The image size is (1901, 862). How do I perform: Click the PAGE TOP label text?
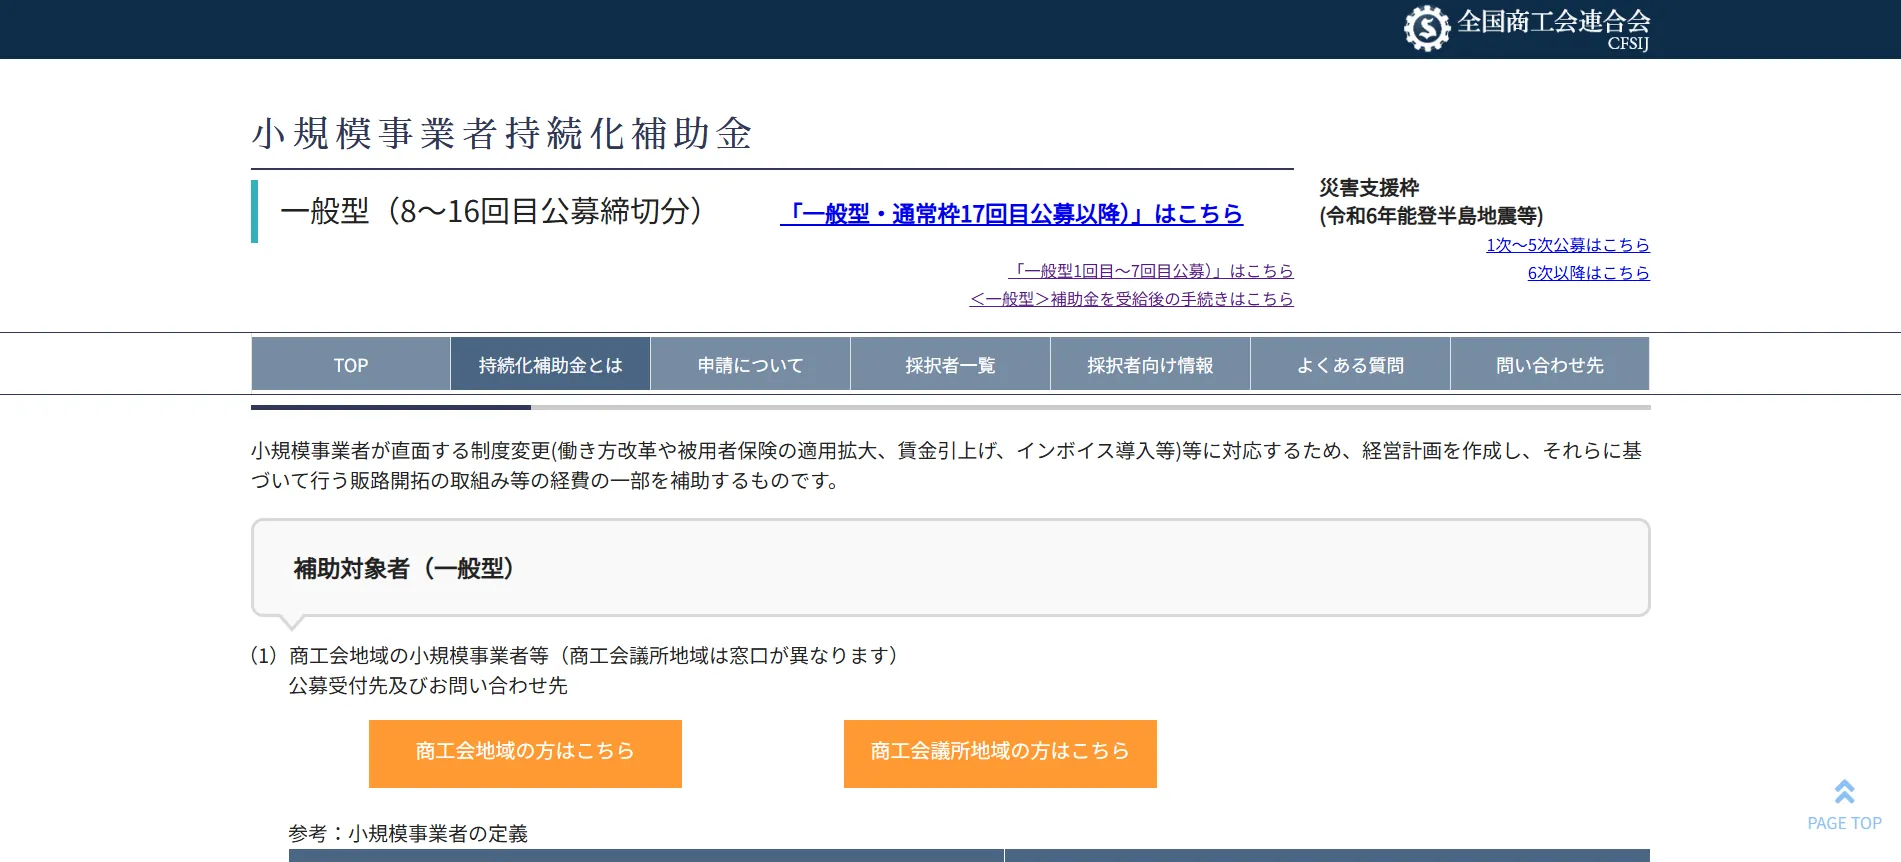[1845, 823]
